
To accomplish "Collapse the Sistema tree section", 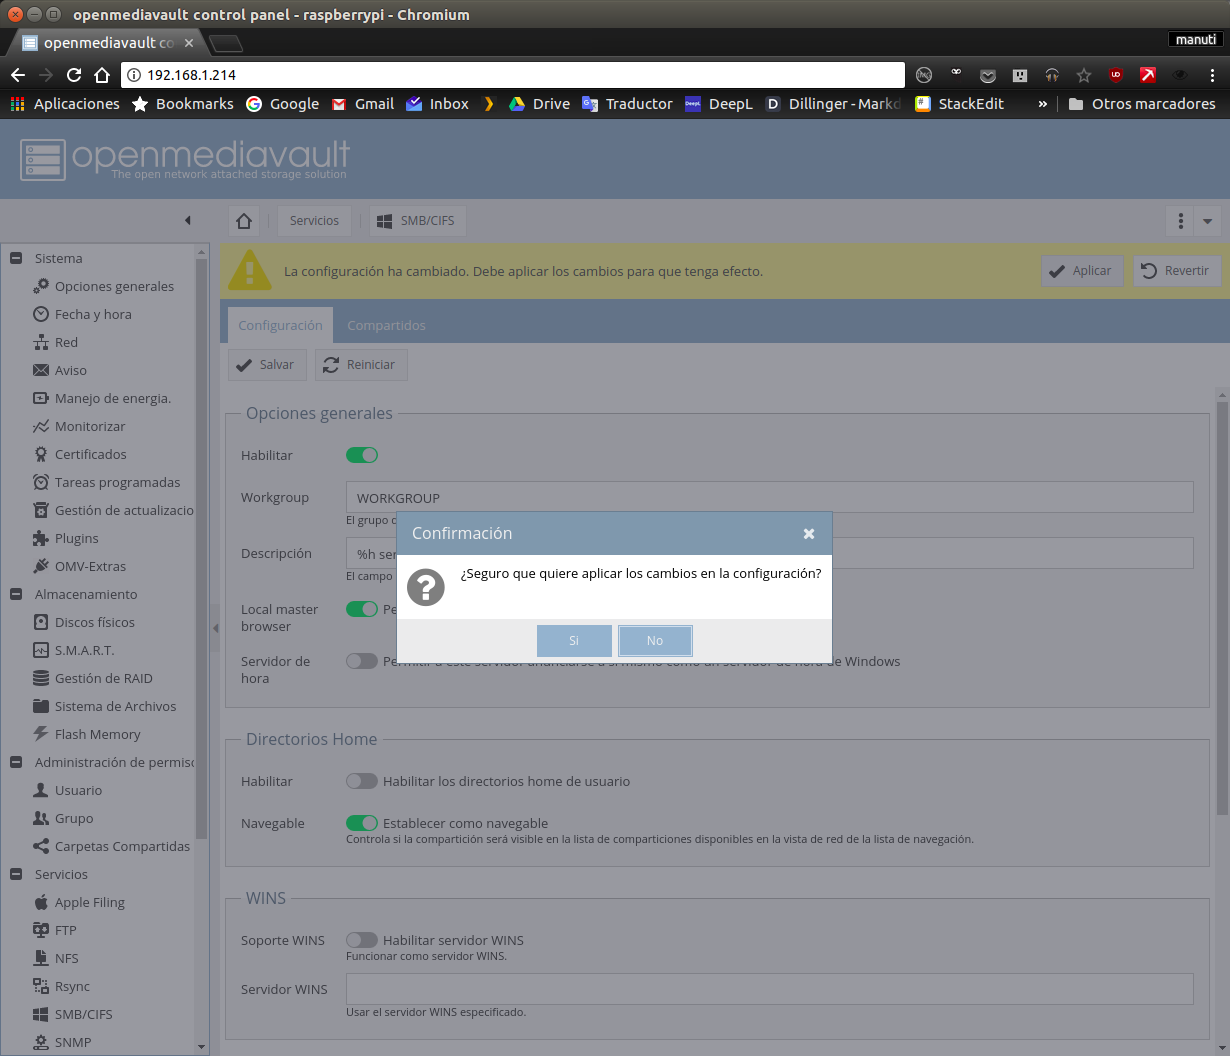I will (16, 258).
